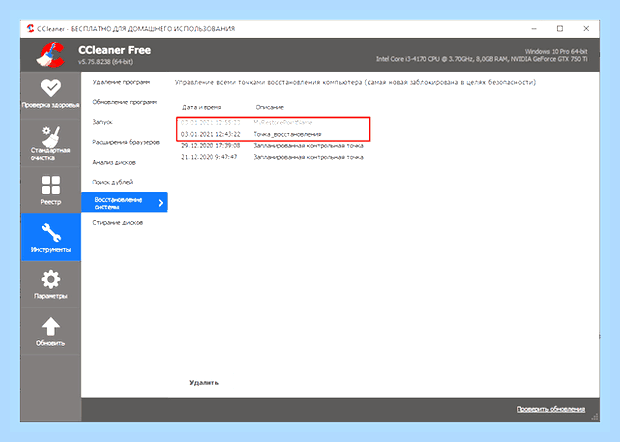Image resolution: width=620 pixels, height=442 pixels.
Task: Select restore point dated 29.12.2020 17:39:08
Action: pyautogui.click(x=272, y=145)
